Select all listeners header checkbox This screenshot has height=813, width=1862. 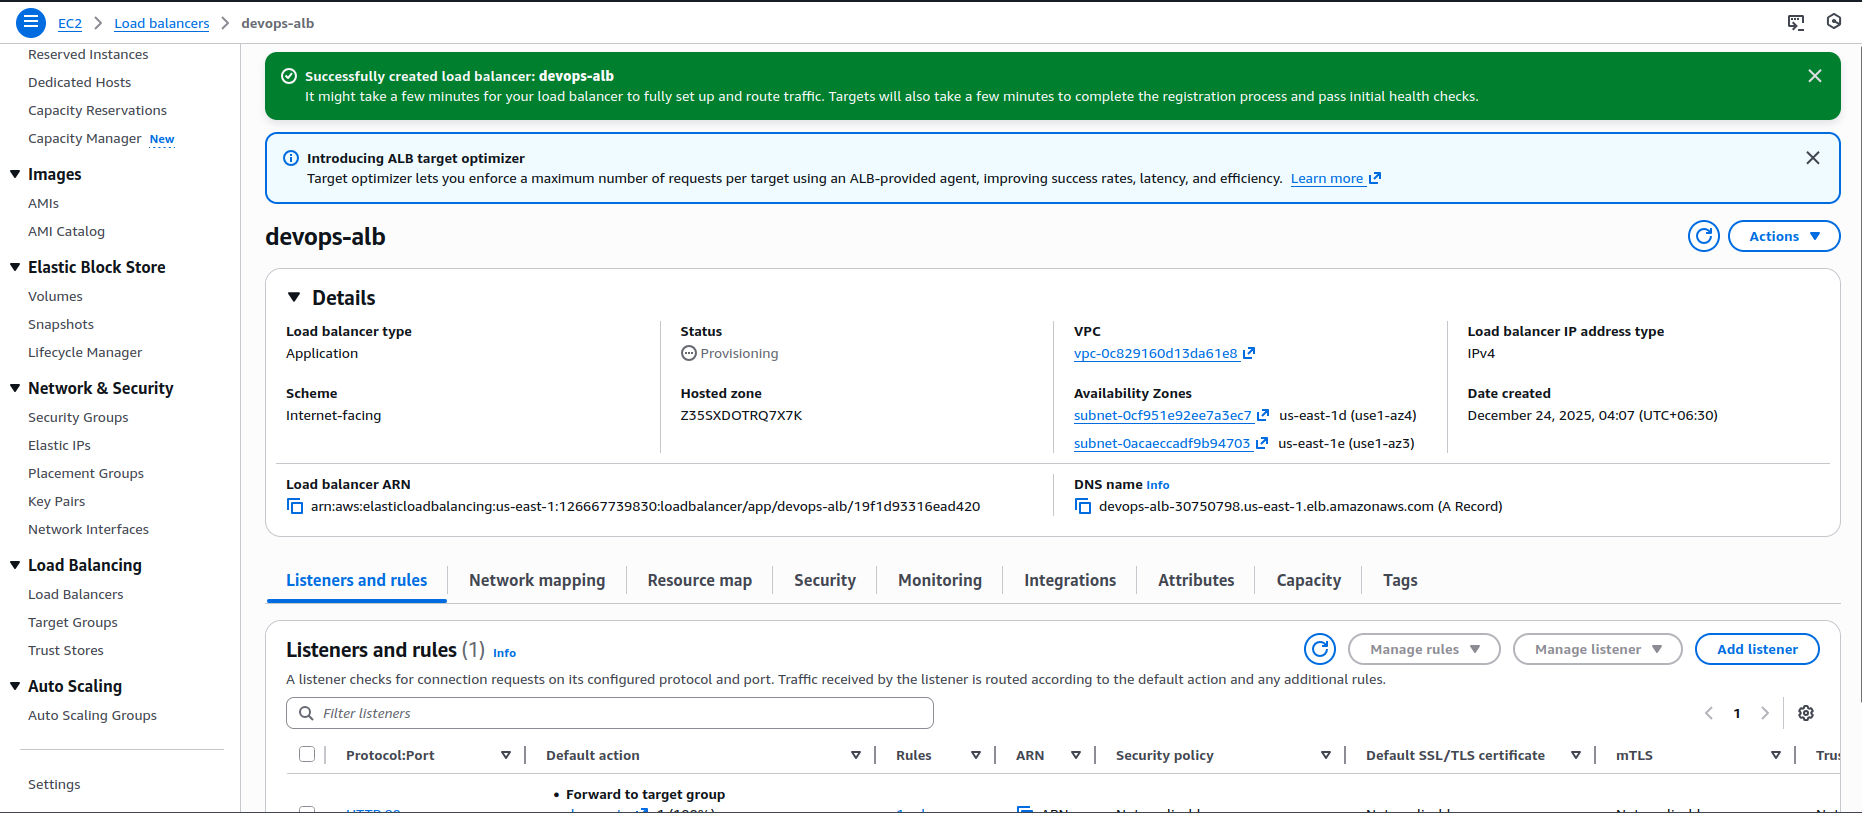(x=307, y=754)
